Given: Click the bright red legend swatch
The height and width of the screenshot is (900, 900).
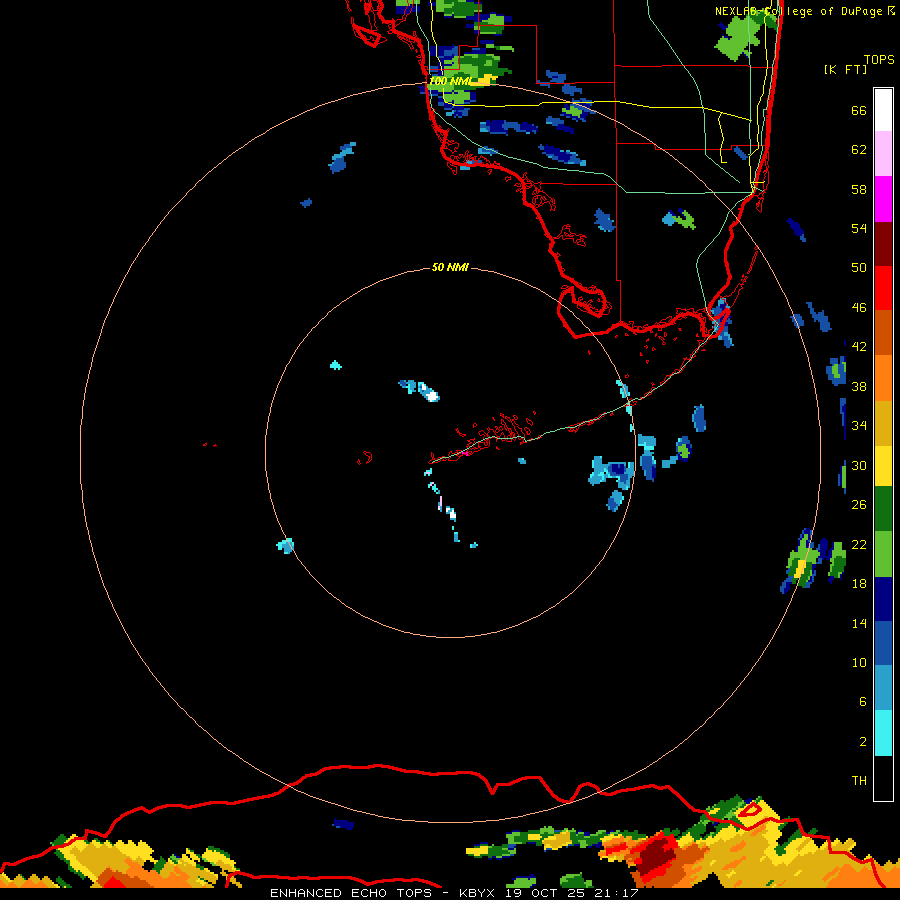Looking at the screenshot, I should tap(883, 288).
